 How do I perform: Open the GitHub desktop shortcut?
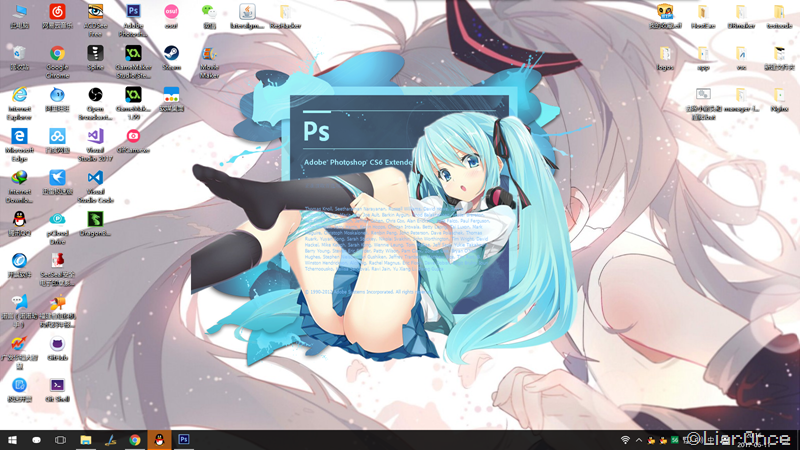57,344
